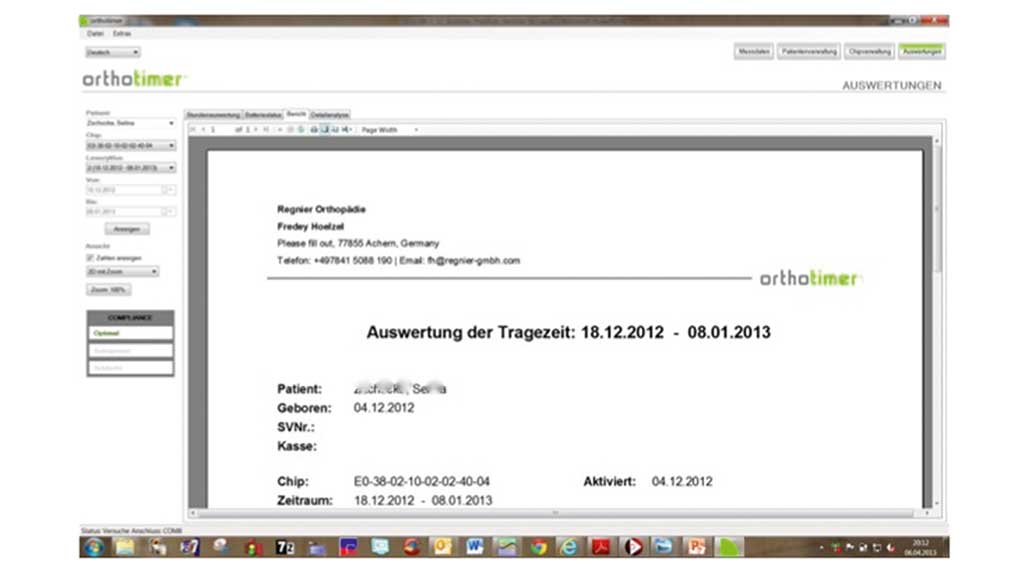1024x576 pixels.
Task: Switch to the Detailanalyse tab
Action: coord(330,115)
